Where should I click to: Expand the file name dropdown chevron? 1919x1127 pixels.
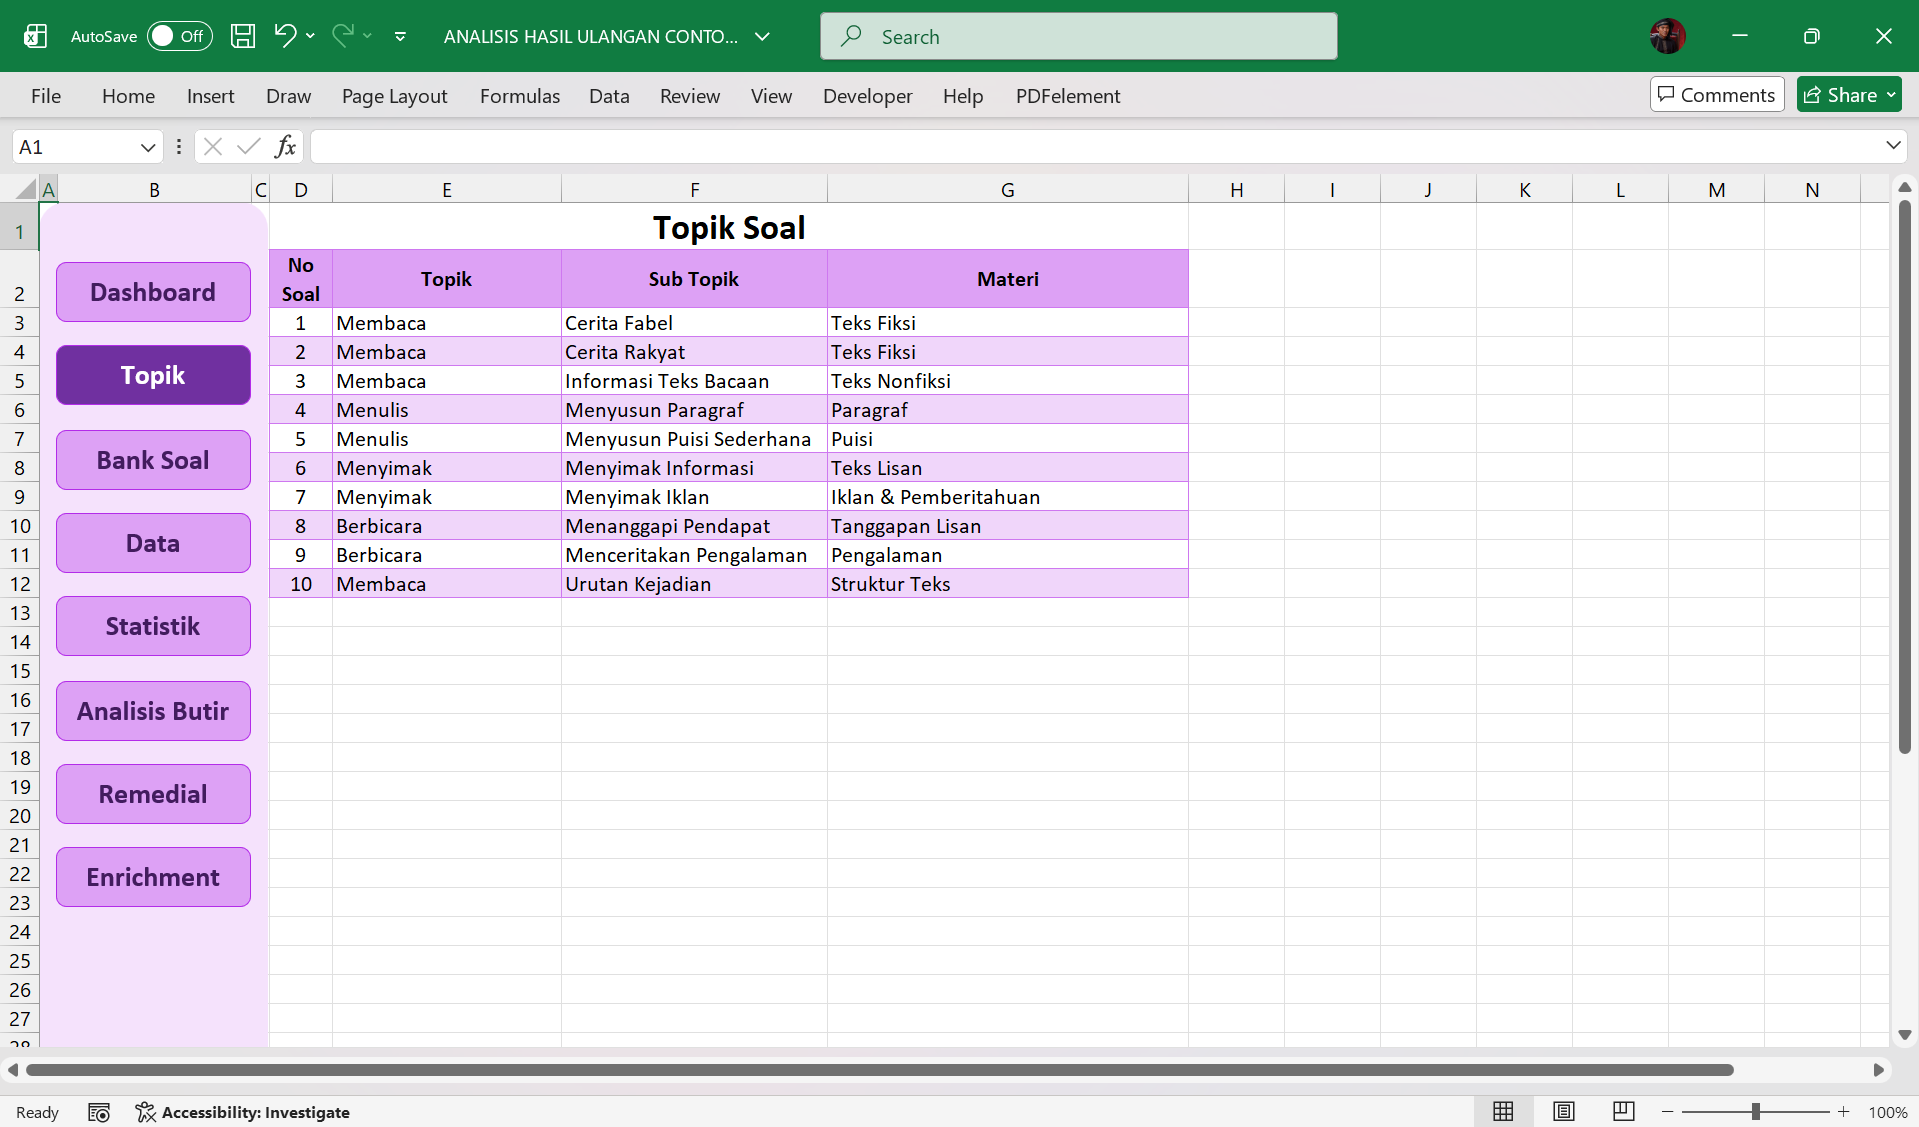[x=762, y=36]
